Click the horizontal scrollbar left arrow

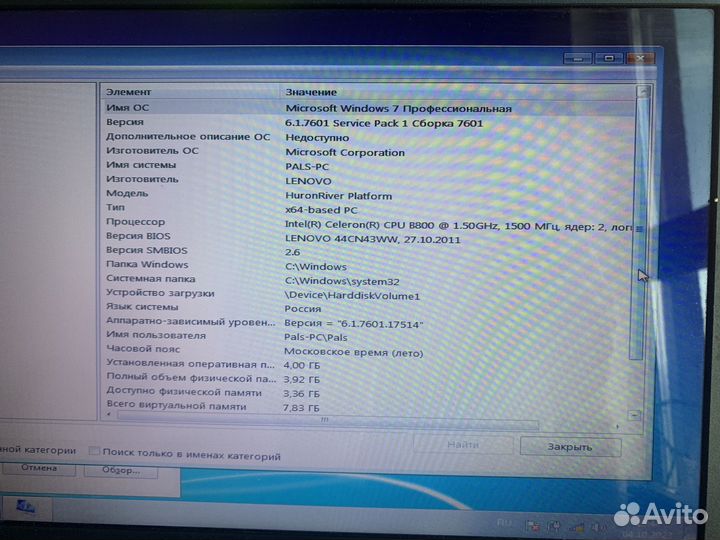click(x=109, y=414)
